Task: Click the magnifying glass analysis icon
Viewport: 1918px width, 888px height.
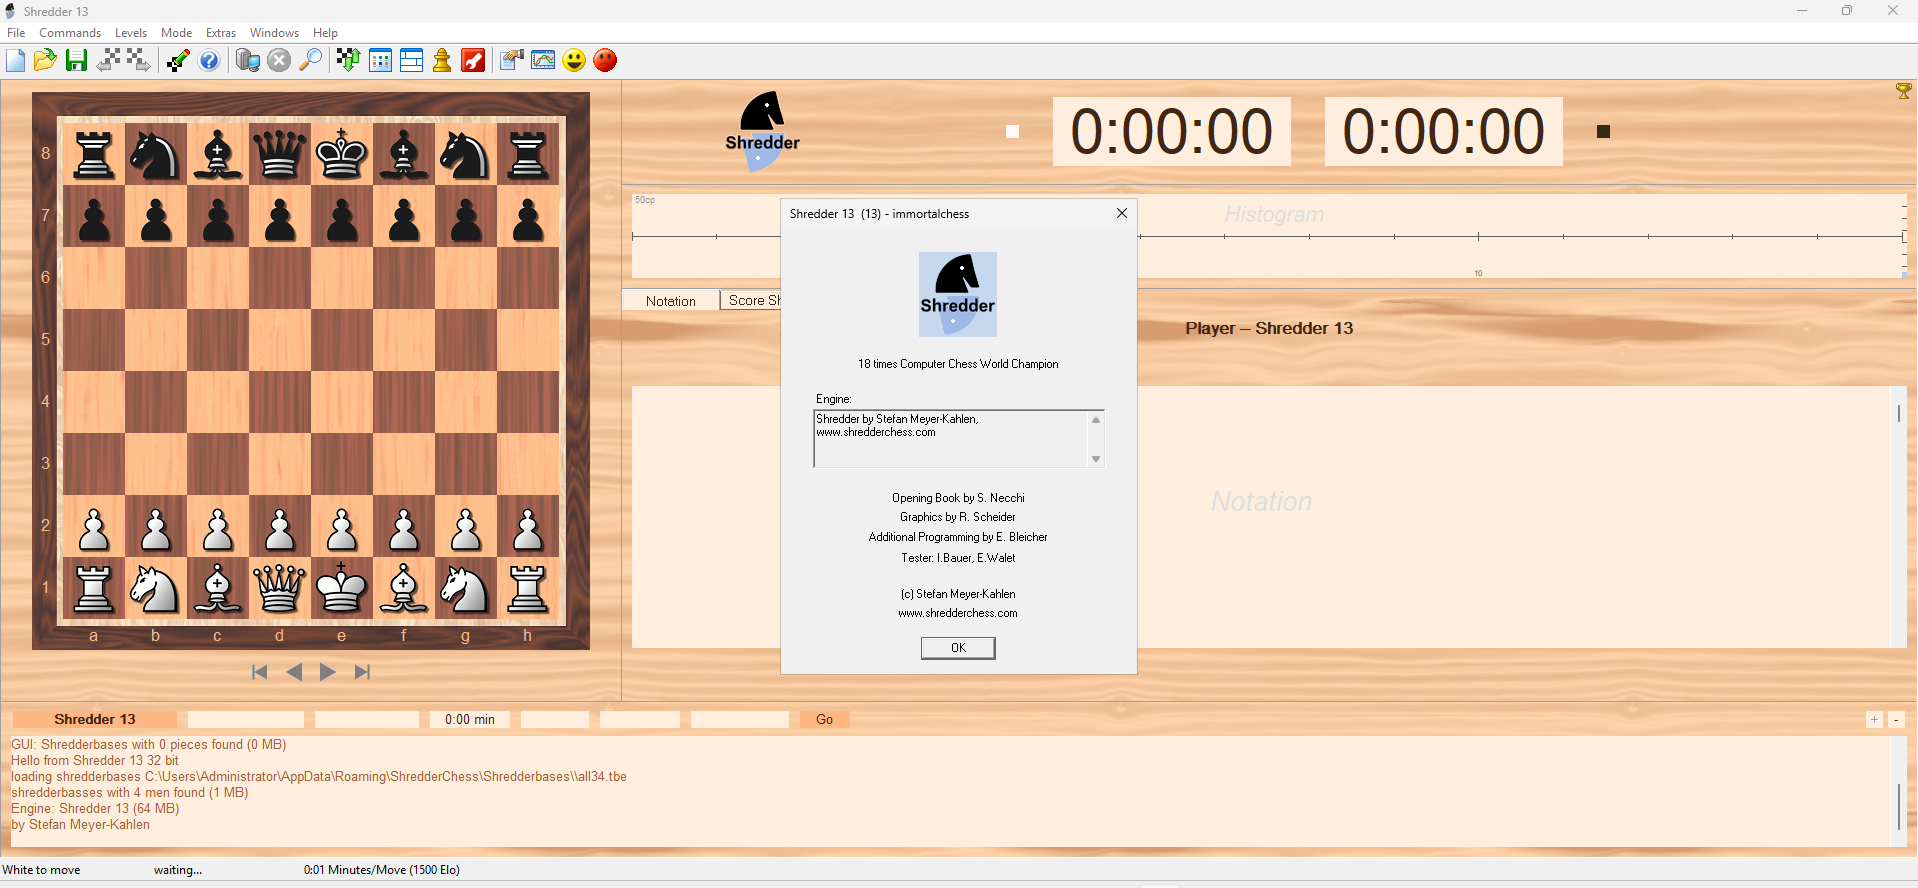Action: (x=311, y=61)
